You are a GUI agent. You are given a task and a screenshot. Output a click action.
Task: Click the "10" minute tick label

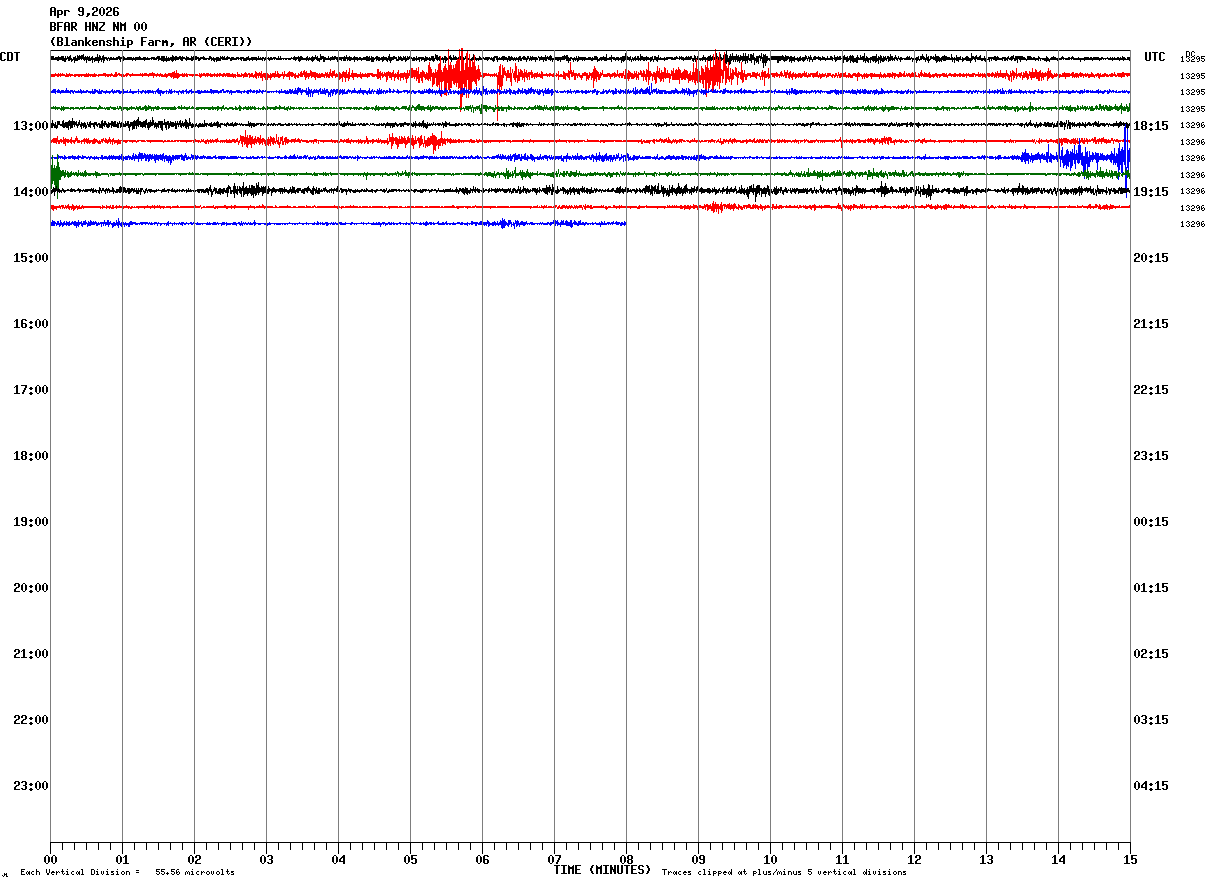point(770,860)
